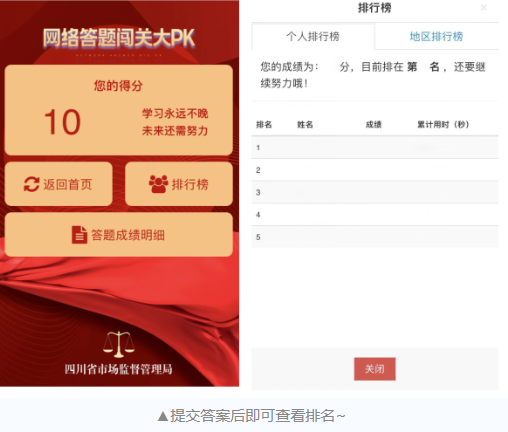The width and height of the screenshot is (508, 432).
Task: Open the 排行榜 button
Action: (x=179, y=184)
